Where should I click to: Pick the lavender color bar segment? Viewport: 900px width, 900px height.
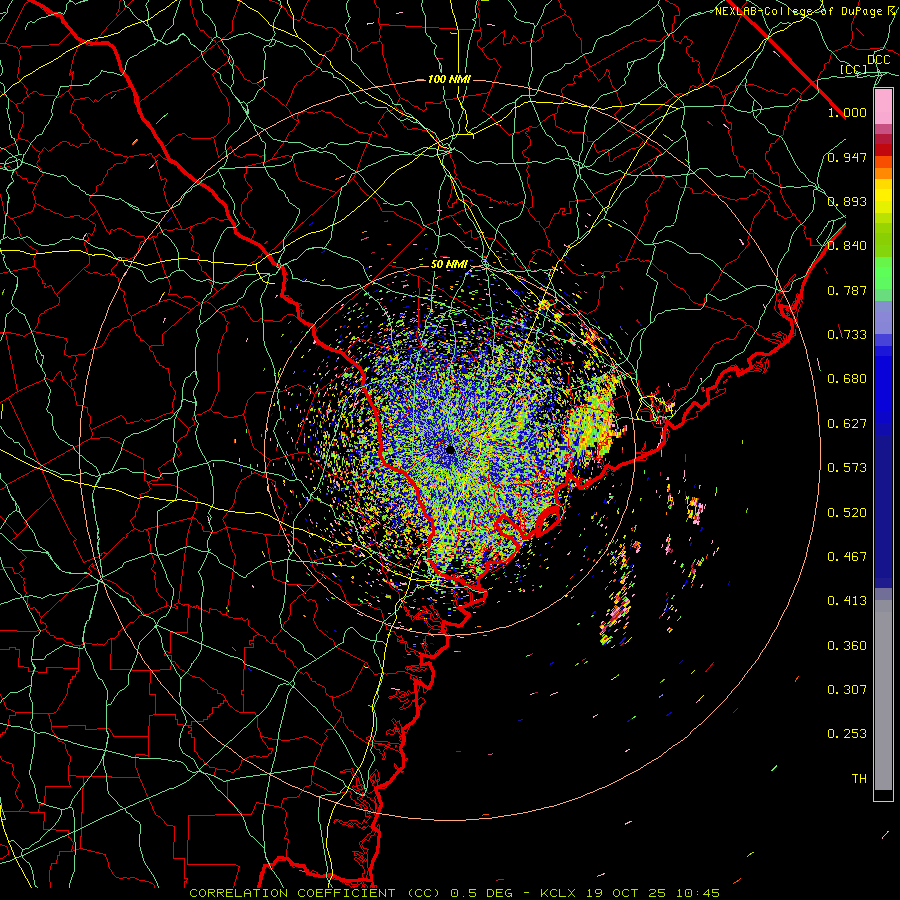pos(883,317)
